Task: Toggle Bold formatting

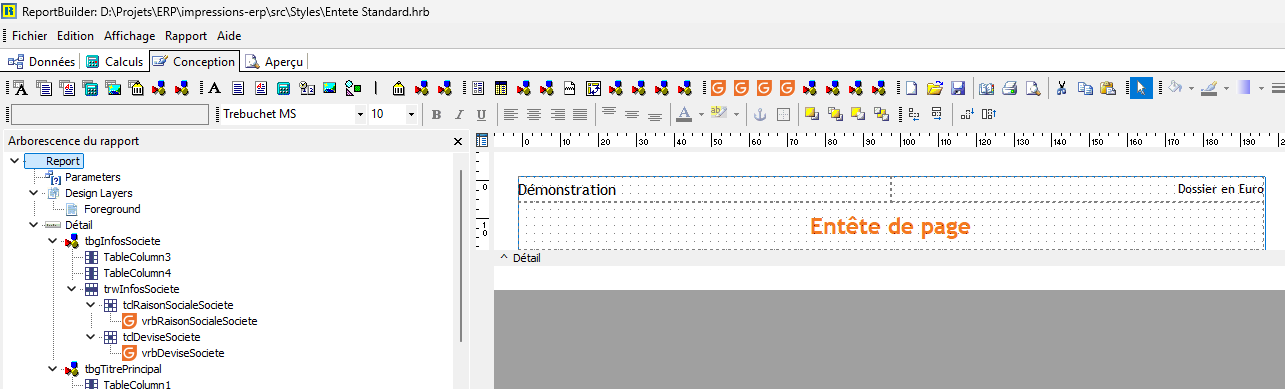Action: pyautogui.click(x=436, y=114)
